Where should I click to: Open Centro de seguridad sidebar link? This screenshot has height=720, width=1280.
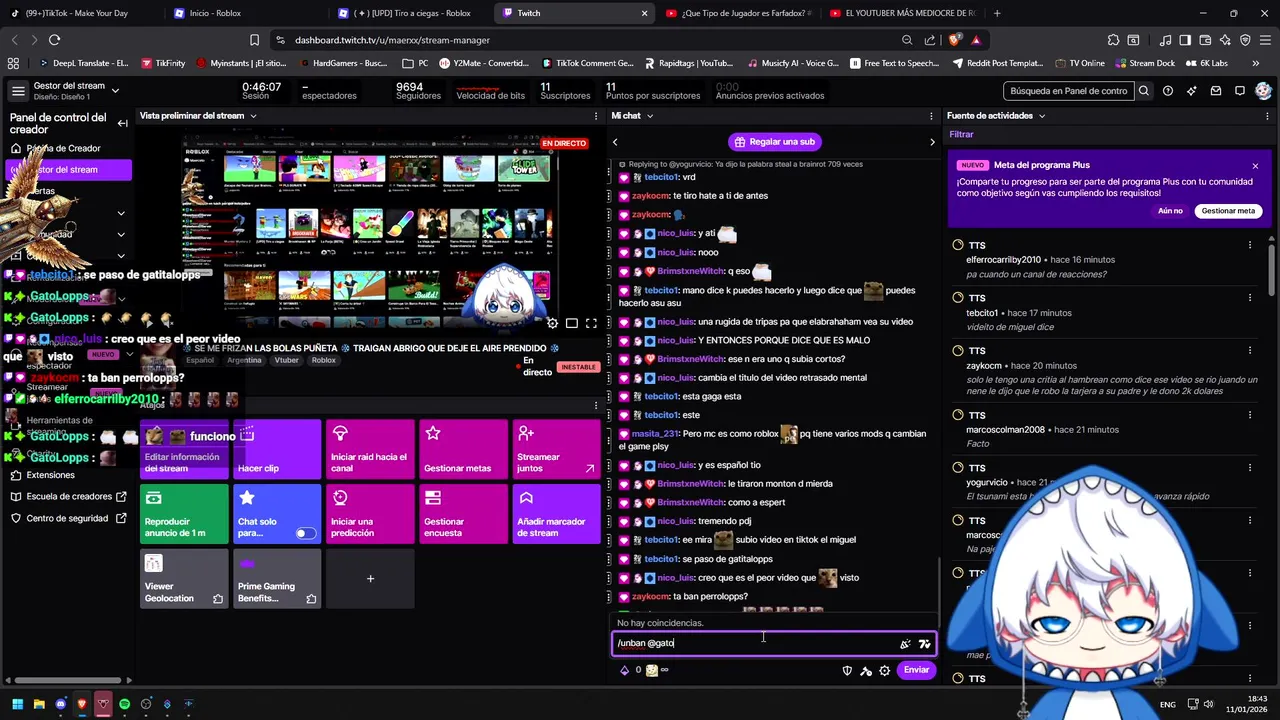[x=68, y=518]
